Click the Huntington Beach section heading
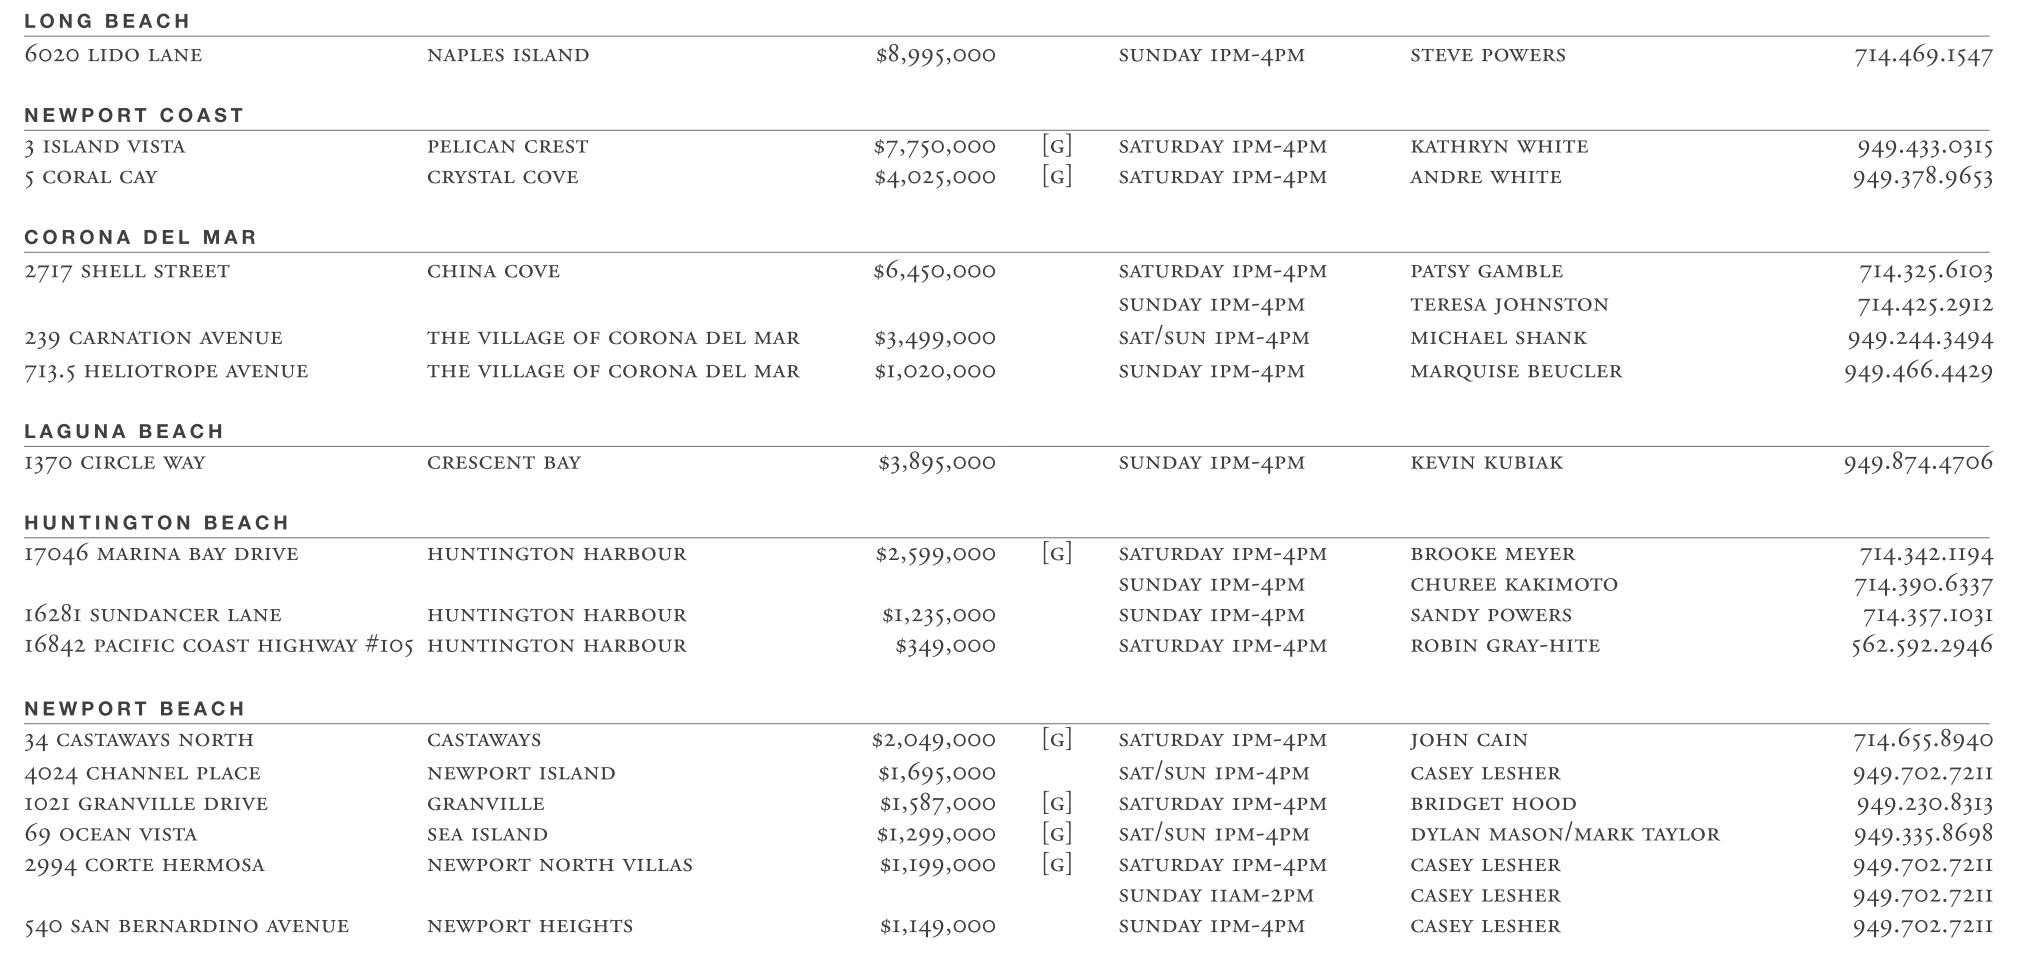The image size is (2018, 956). pyautogui.click(x=157, y=522)
